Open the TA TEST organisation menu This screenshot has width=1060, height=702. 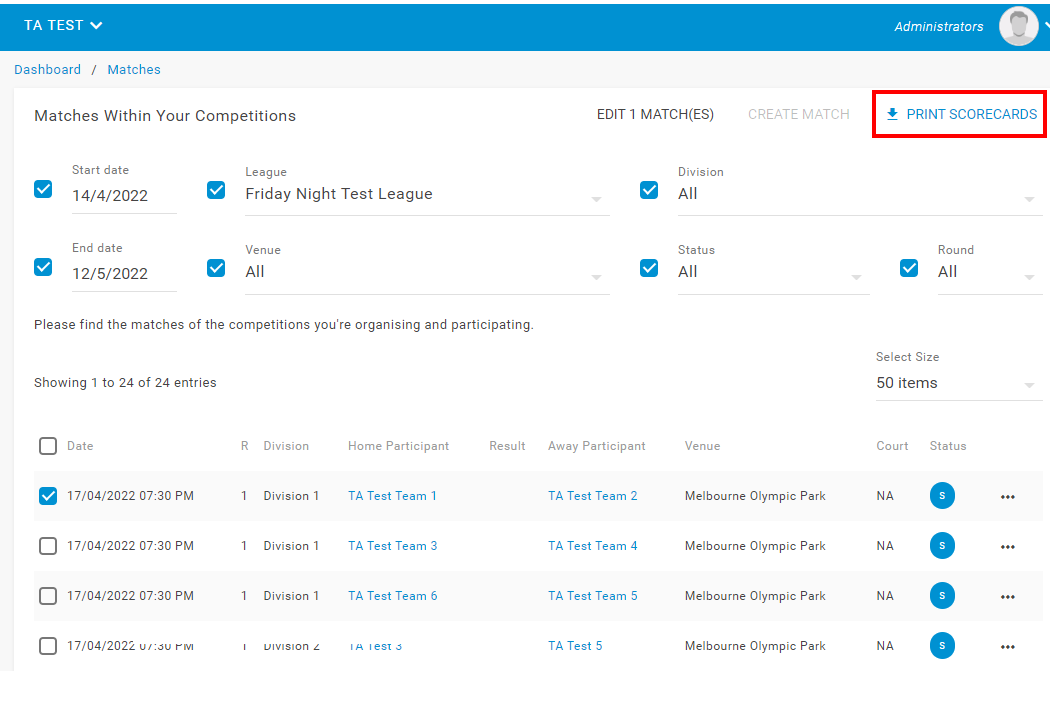[x=63, y=26]
